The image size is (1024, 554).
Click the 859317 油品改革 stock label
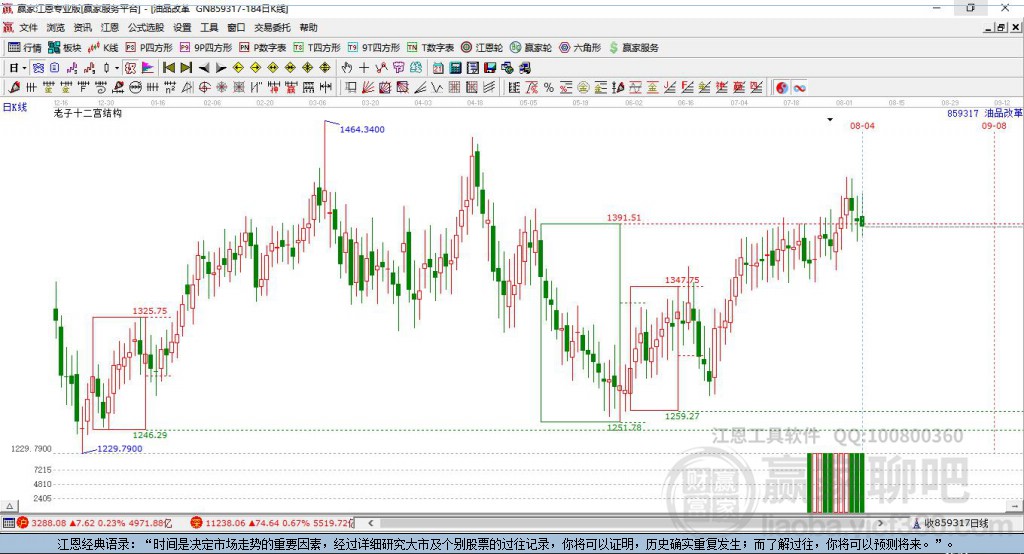(x=985, y=113)
